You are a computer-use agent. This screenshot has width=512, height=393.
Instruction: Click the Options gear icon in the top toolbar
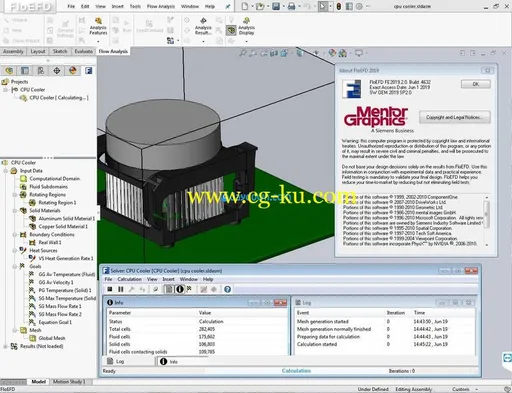(x=359, y=6)
